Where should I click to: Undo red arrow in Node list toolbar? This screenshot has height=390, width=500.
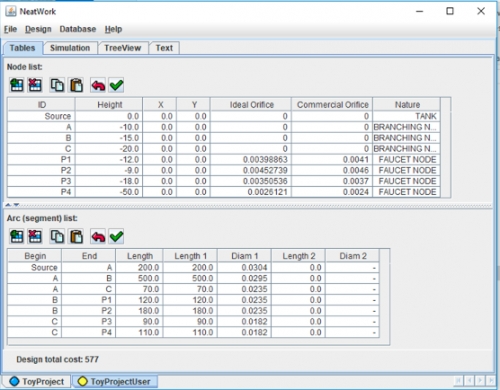[x=98, y=85]
